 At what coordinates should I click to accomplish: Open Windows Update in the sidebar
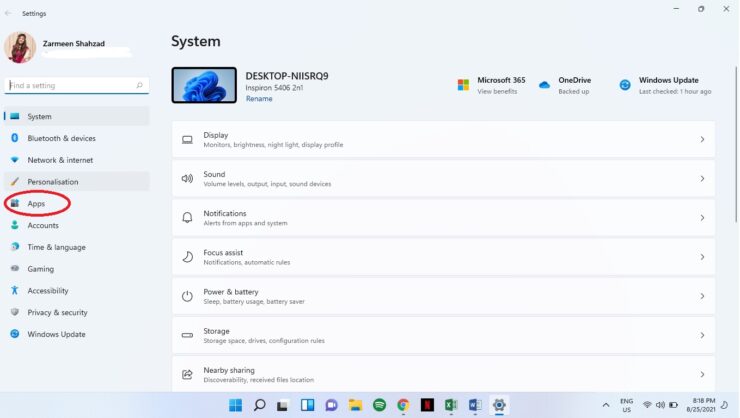point(77,334)
